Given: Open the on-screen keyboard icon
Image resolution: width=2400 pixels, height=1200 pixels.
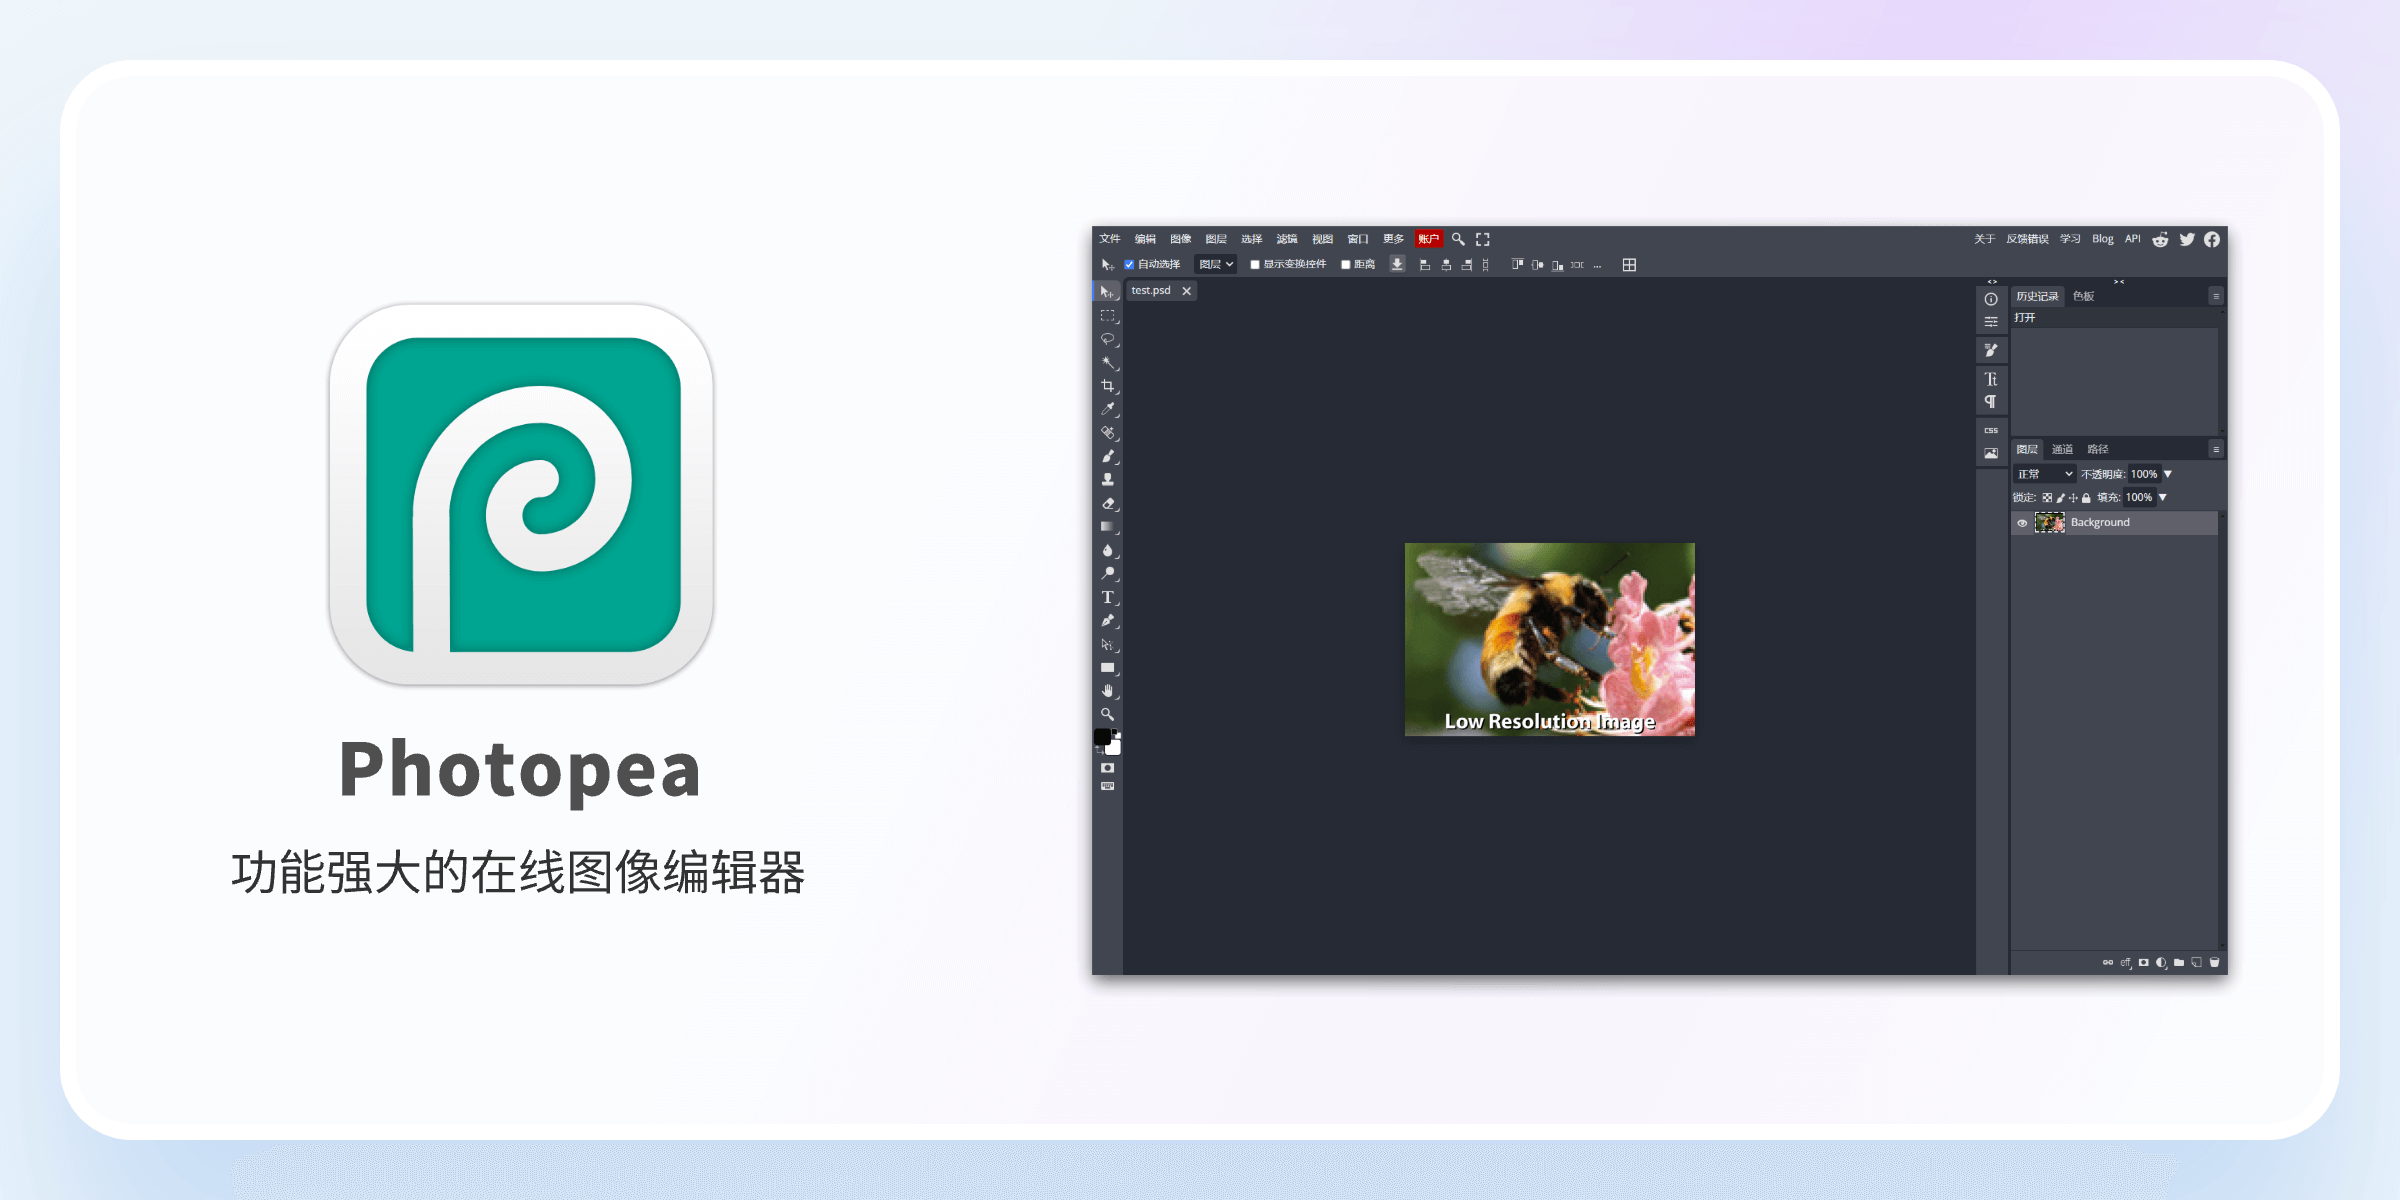Looking at the screenshot, I should 1107,787.
